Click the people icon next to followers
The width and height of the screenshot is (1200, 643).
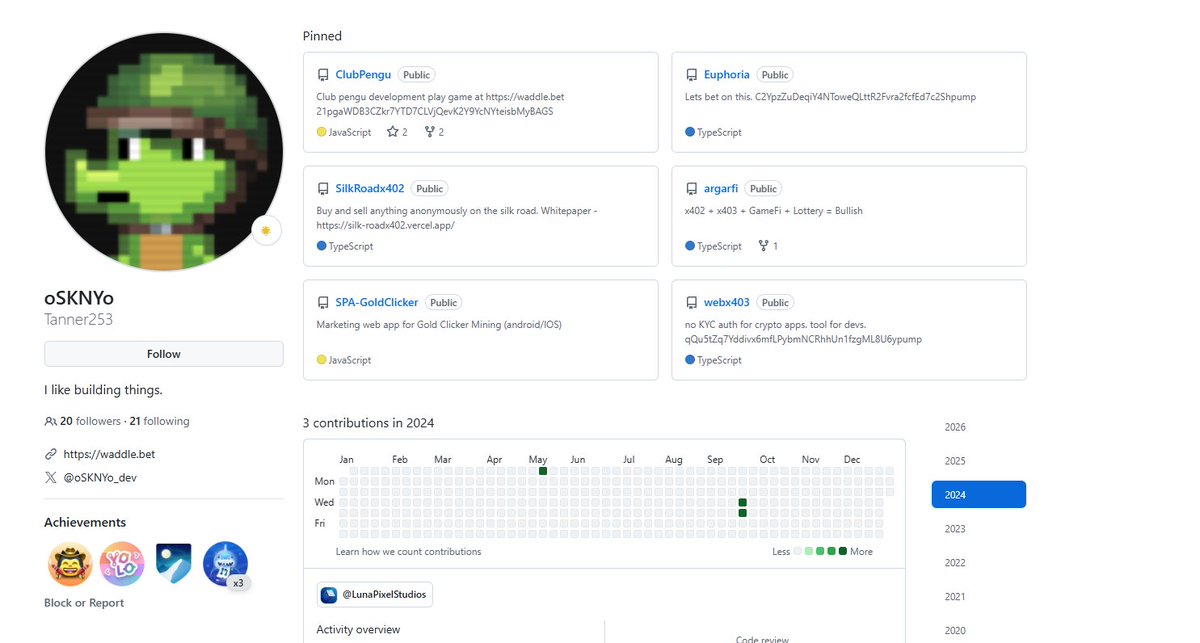pyautogui.click(x=50, y=422)
